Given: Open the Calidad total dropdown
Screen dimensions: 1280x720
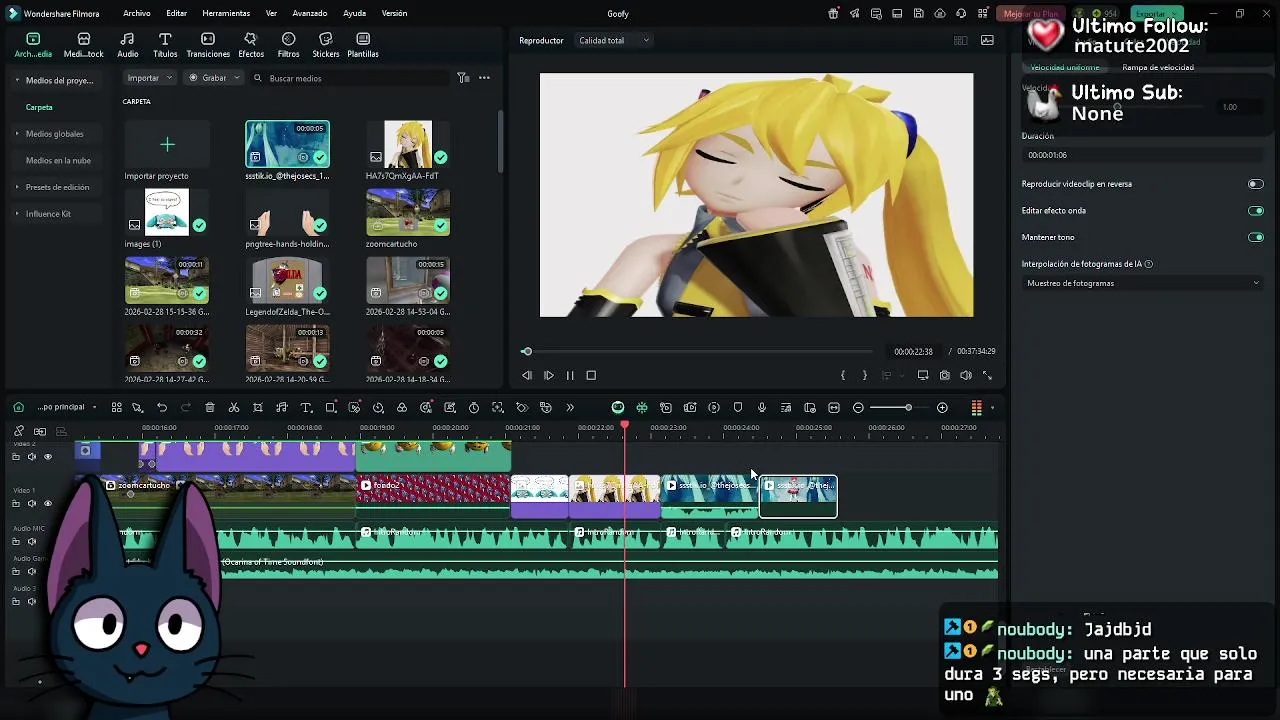Looking at the screenshot, I should click(x=614, y=41).
